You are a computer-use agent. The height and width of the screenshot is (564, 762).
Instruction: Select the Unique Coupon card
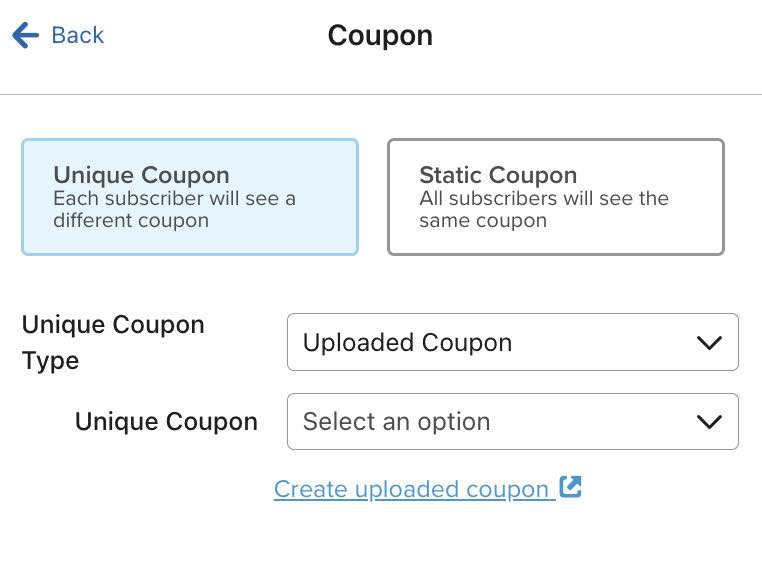[190, 197]
